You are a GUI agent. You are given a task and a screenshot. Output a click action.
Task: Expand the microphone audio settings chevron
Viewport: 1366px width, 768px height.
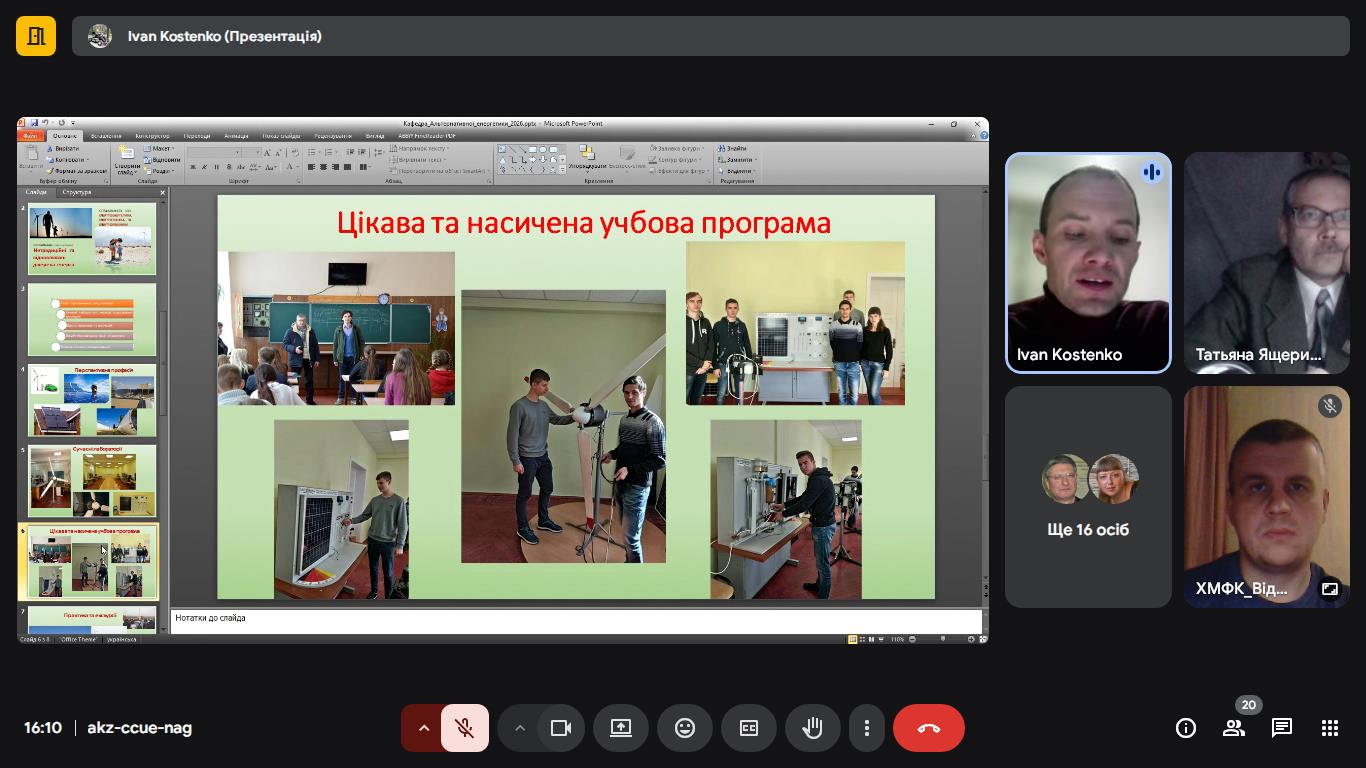(423, 728)
